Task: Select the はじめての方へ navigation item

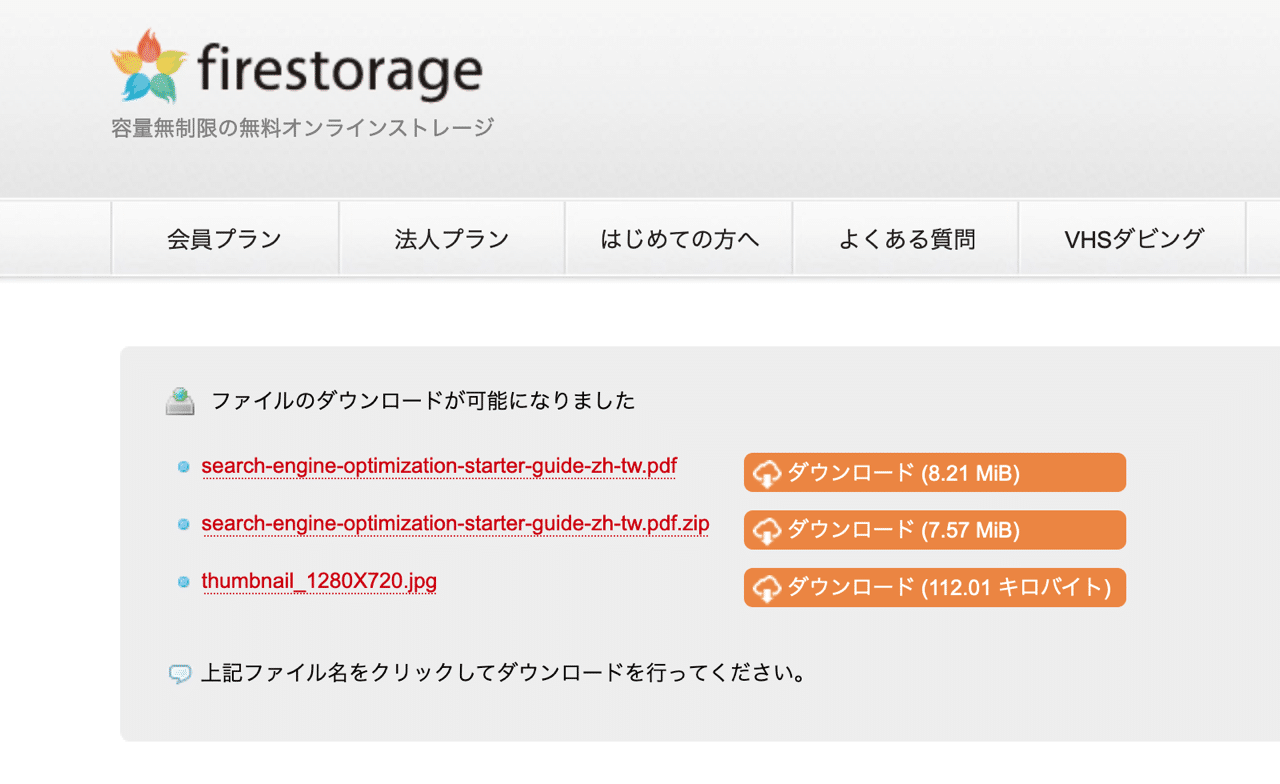Action: [678, 238]
